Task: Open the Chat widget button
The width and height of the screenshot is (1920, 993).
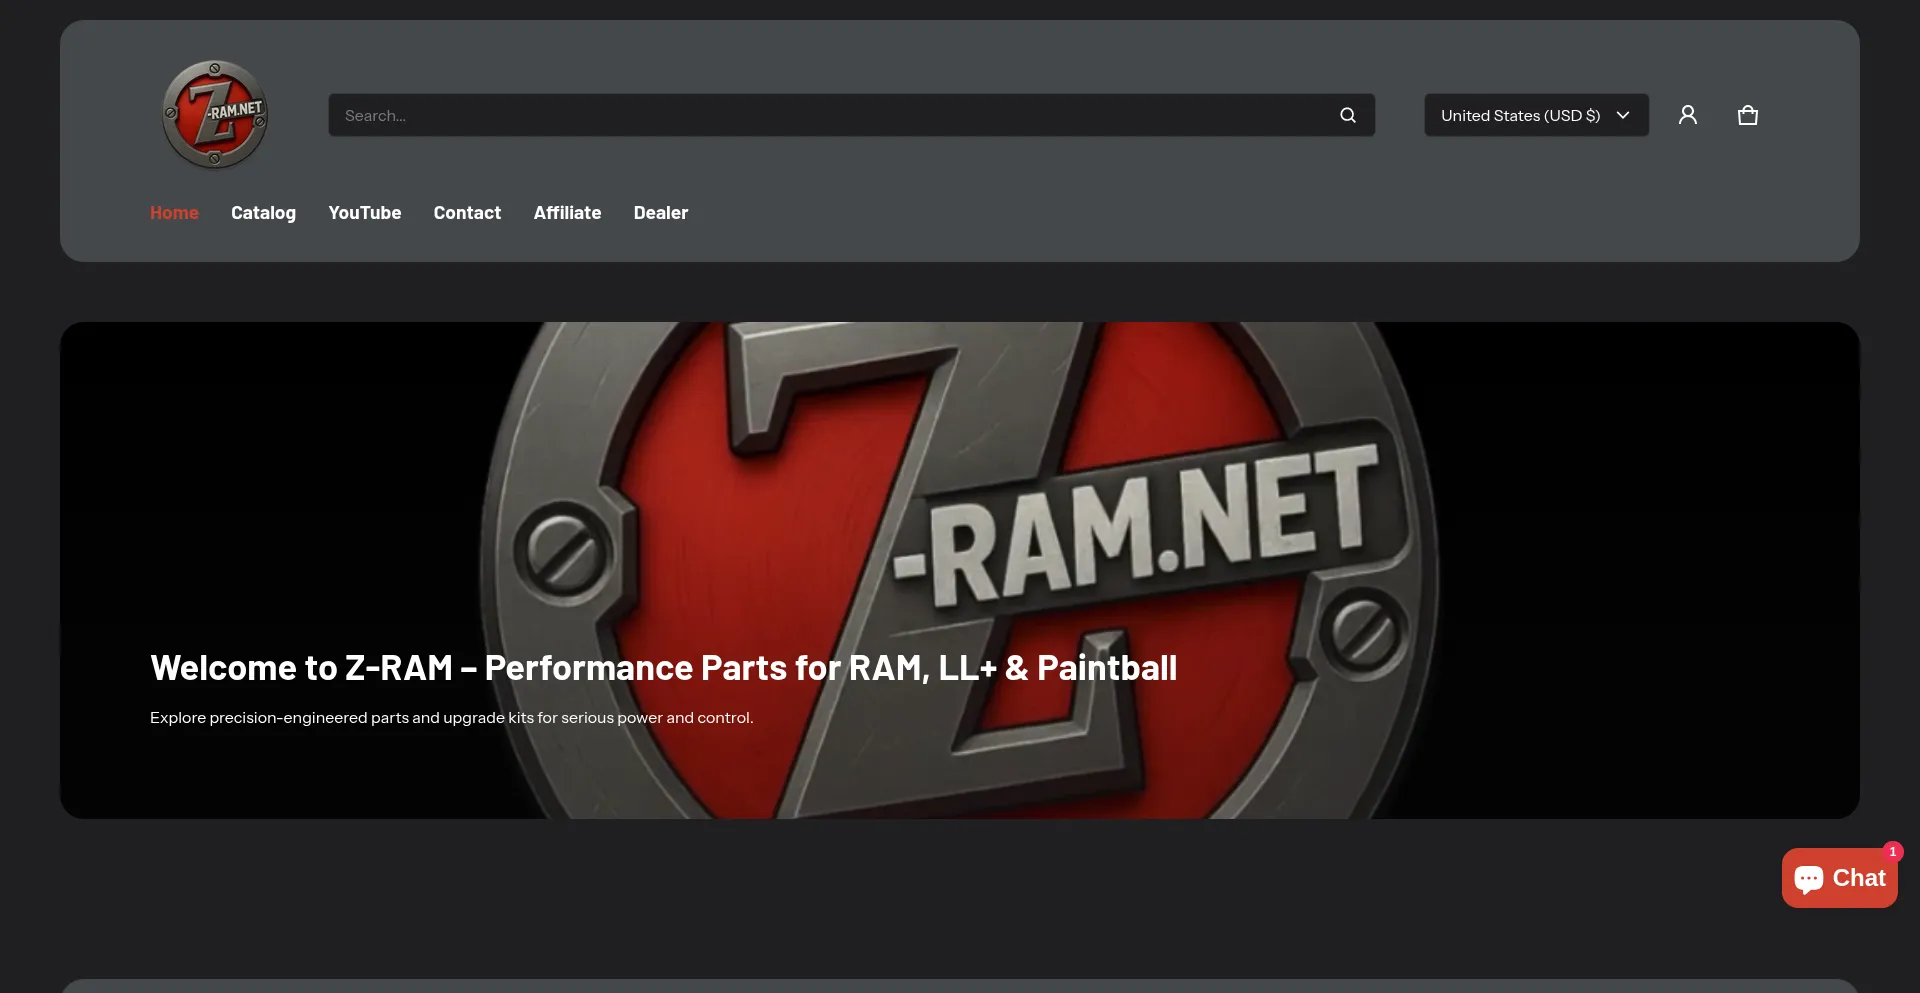Action: pos(1839,878)
